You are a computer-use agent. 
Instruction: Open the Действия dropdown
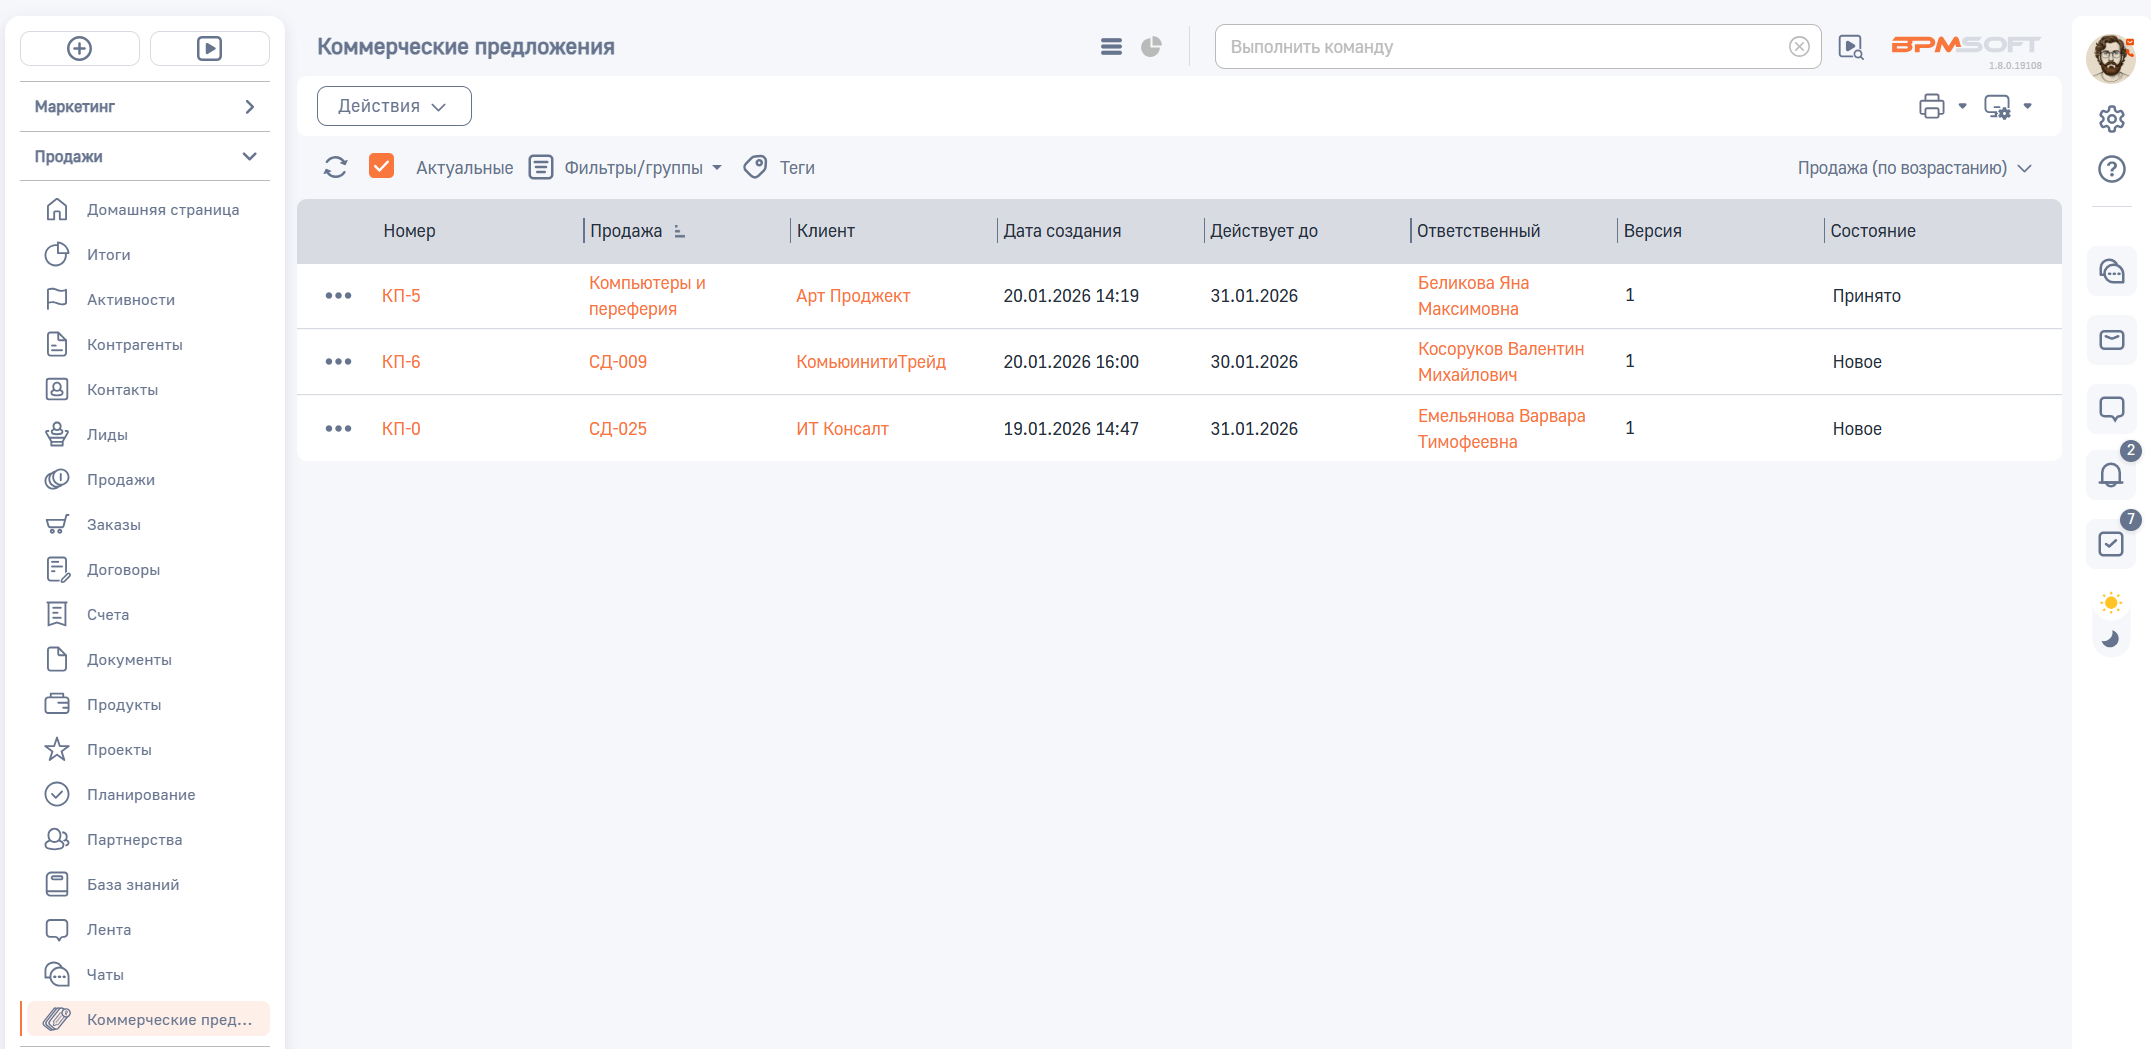393,106
